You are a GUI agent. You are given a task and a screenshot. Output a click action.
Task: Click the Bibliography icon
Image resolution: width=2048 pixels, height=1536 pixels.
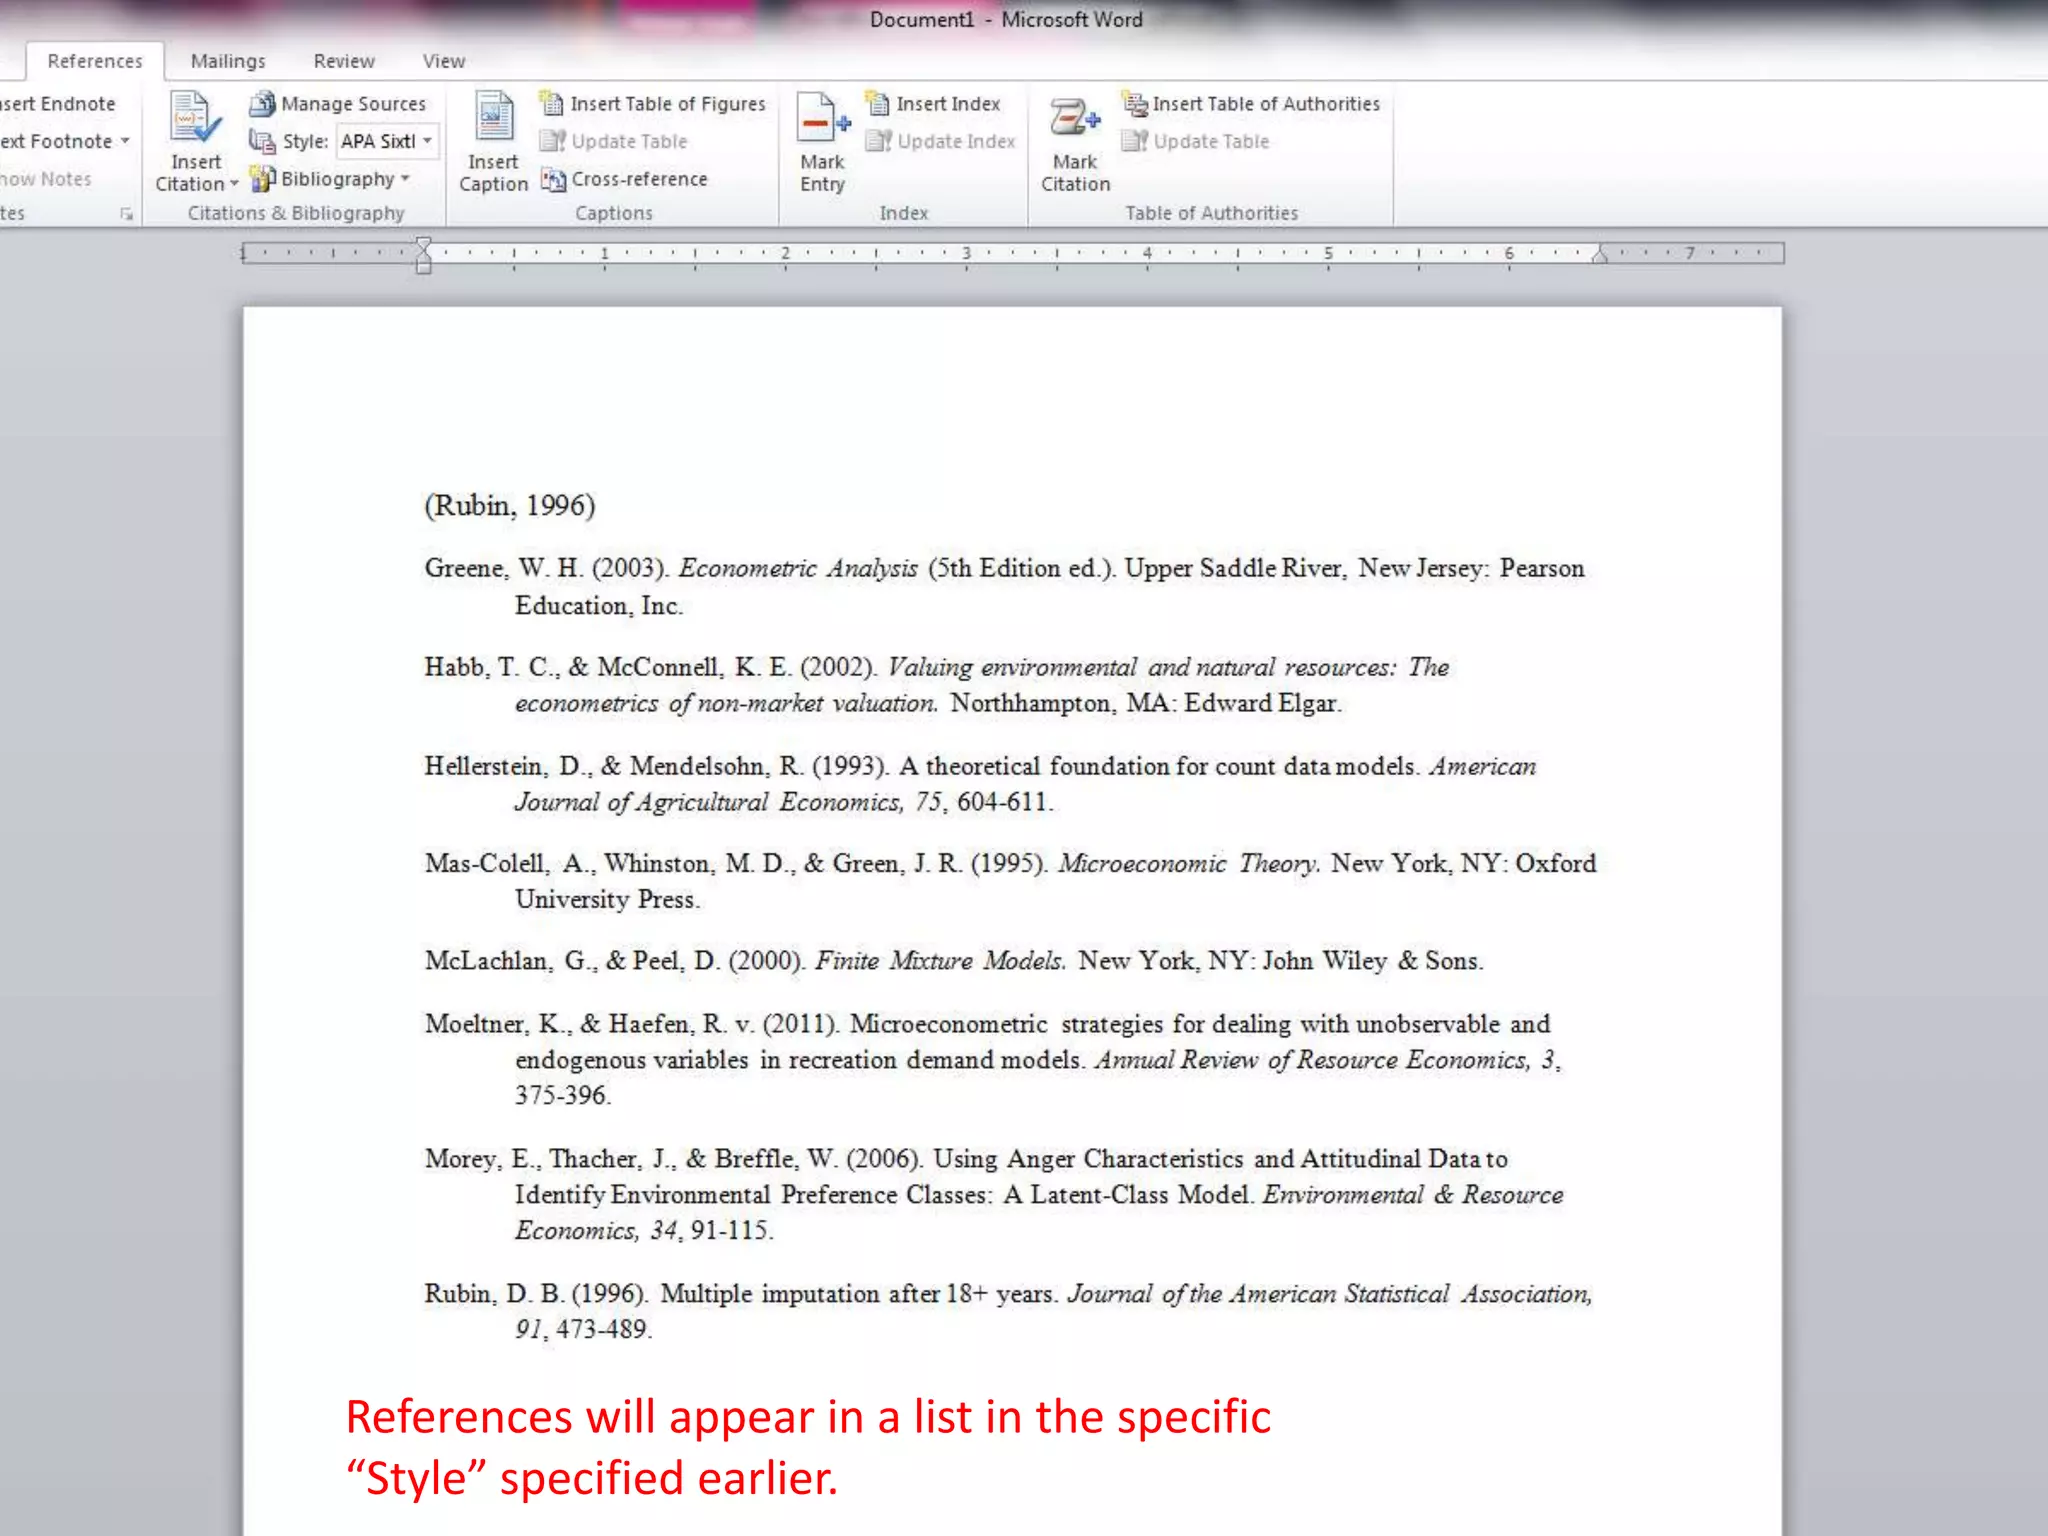pyautogui.click(x=262, y=179)
